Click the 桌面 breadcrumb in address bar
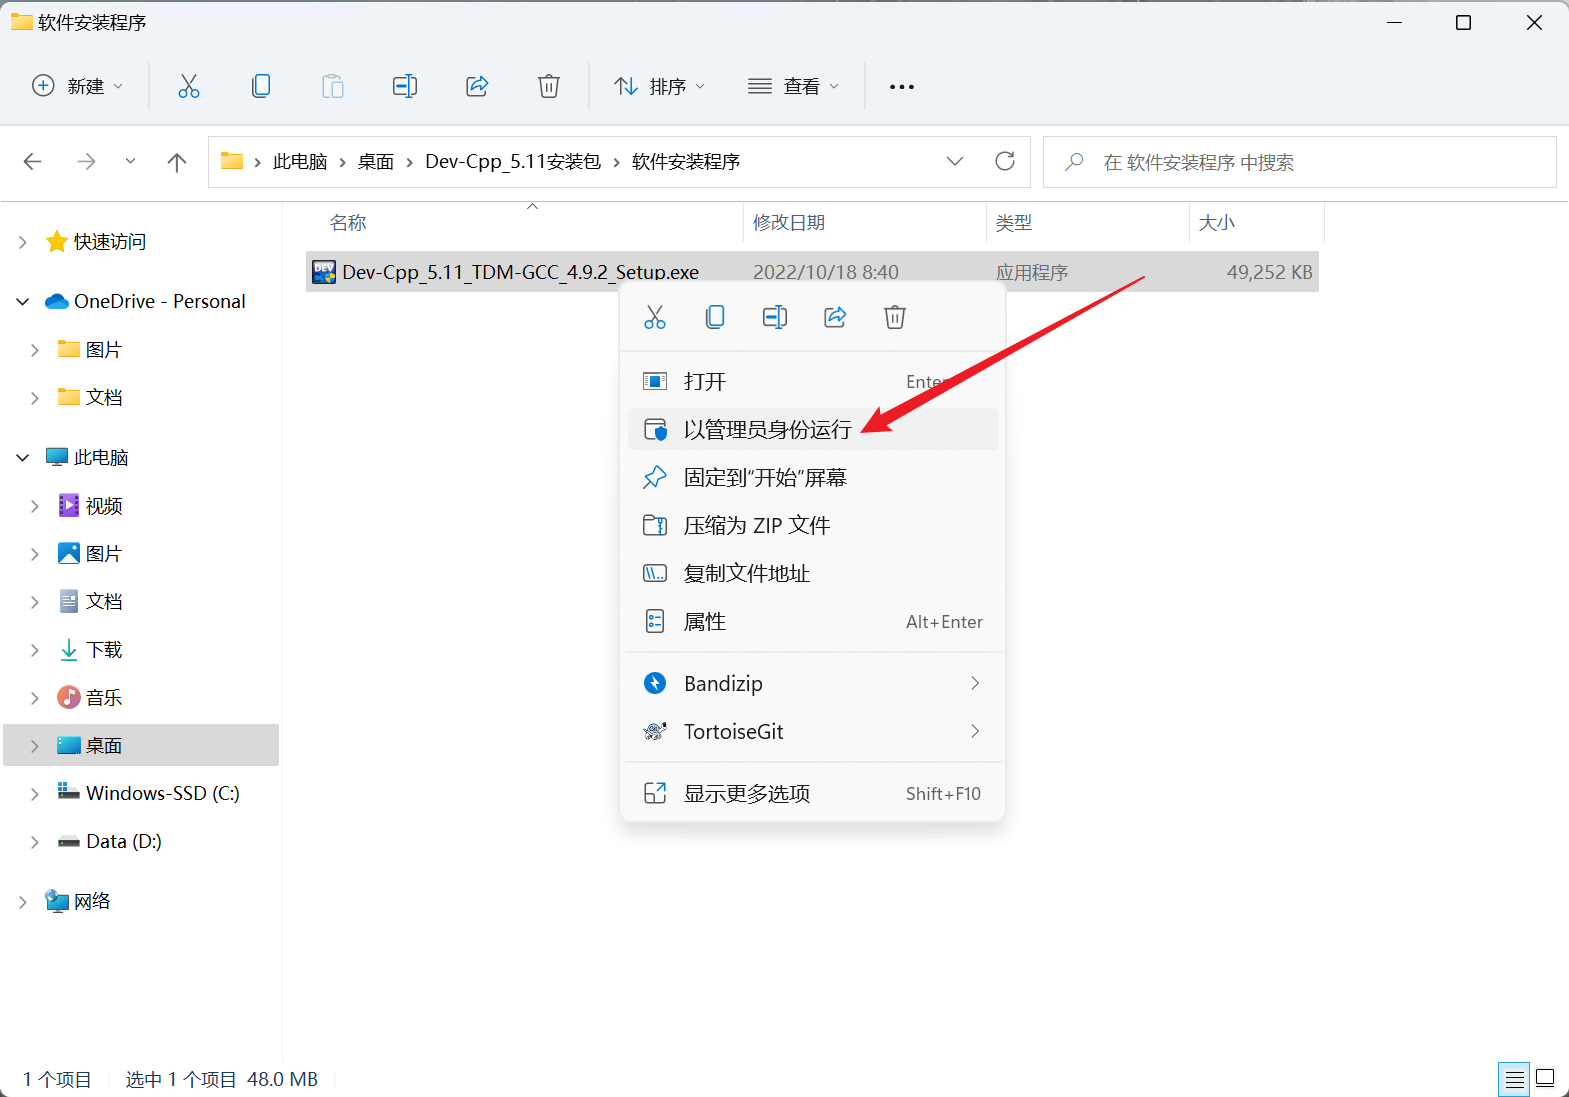 376,162
